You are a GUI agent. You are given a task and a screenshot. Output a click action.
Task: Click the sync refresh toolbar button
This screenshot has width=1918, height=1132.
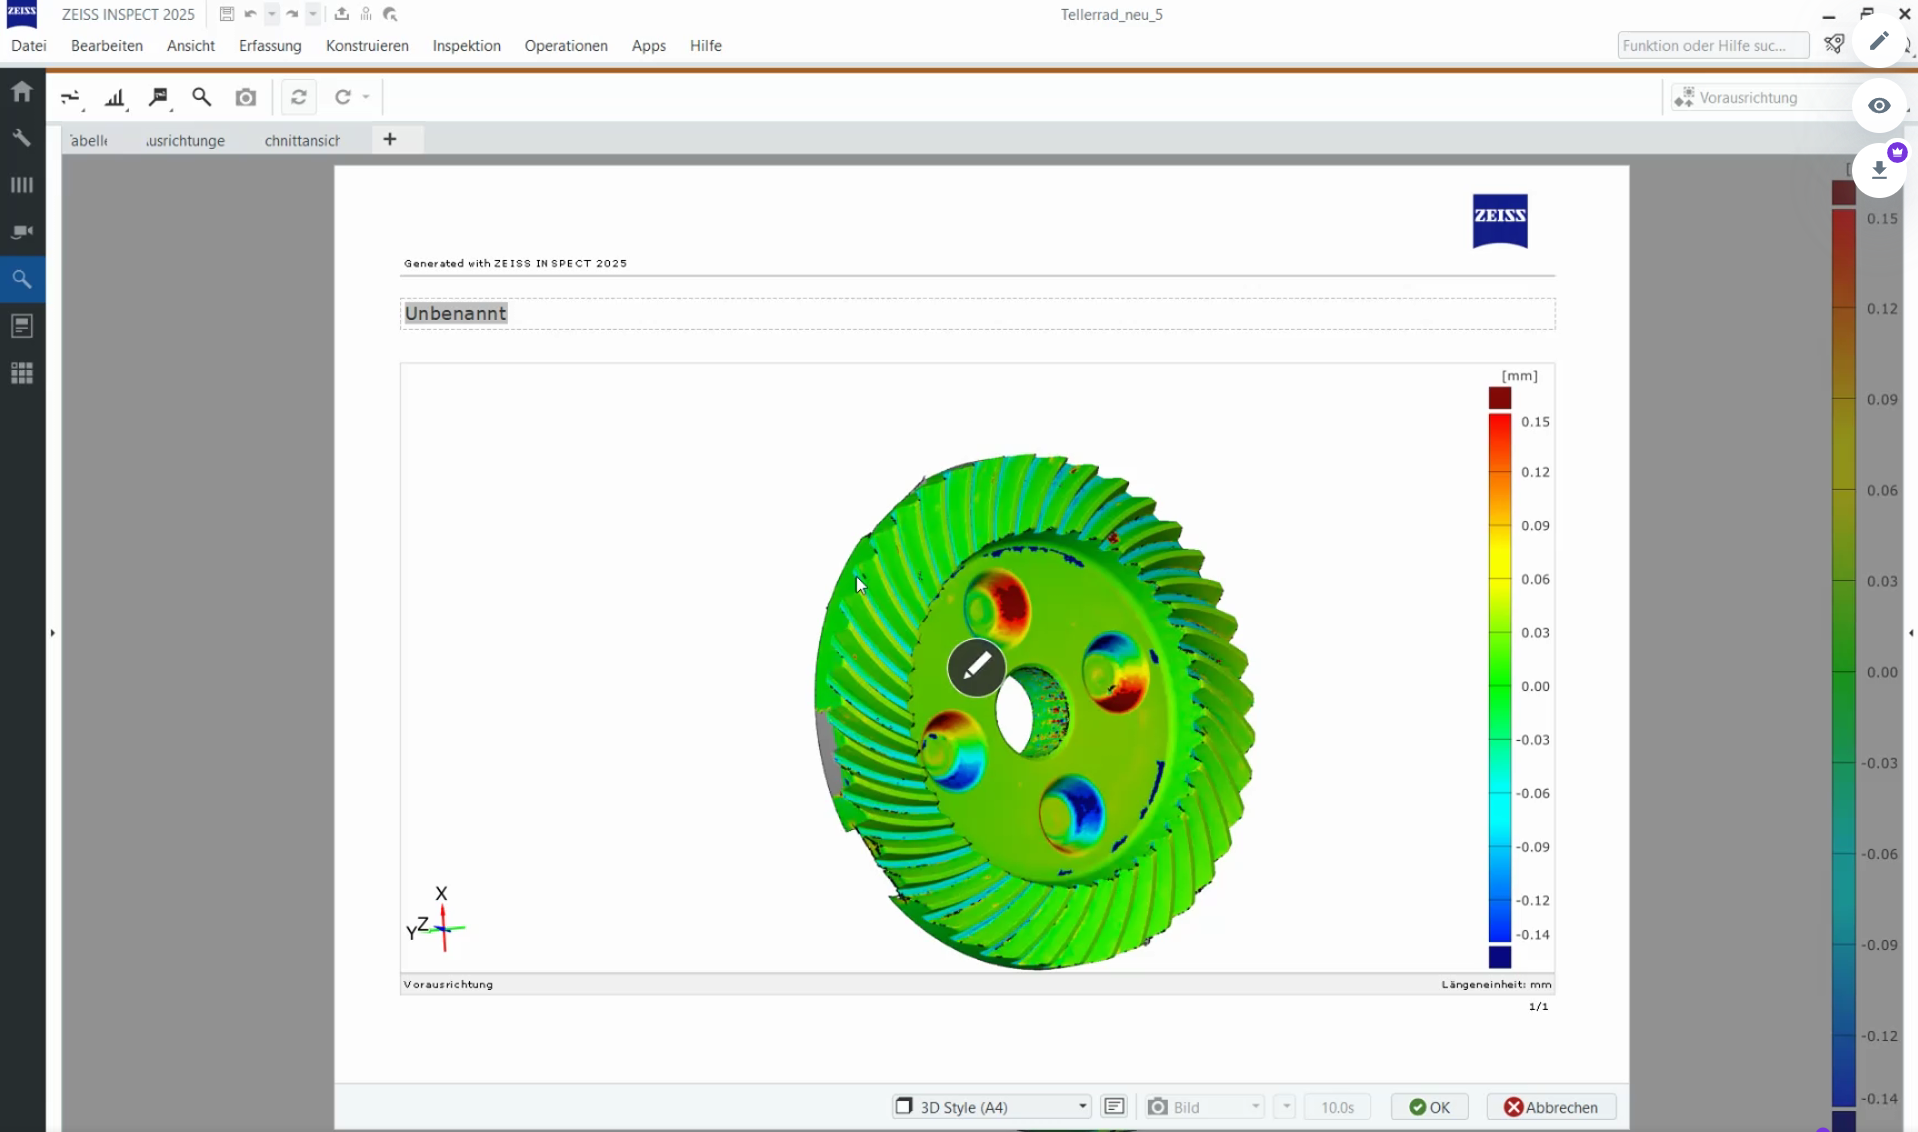coord(299,97)
